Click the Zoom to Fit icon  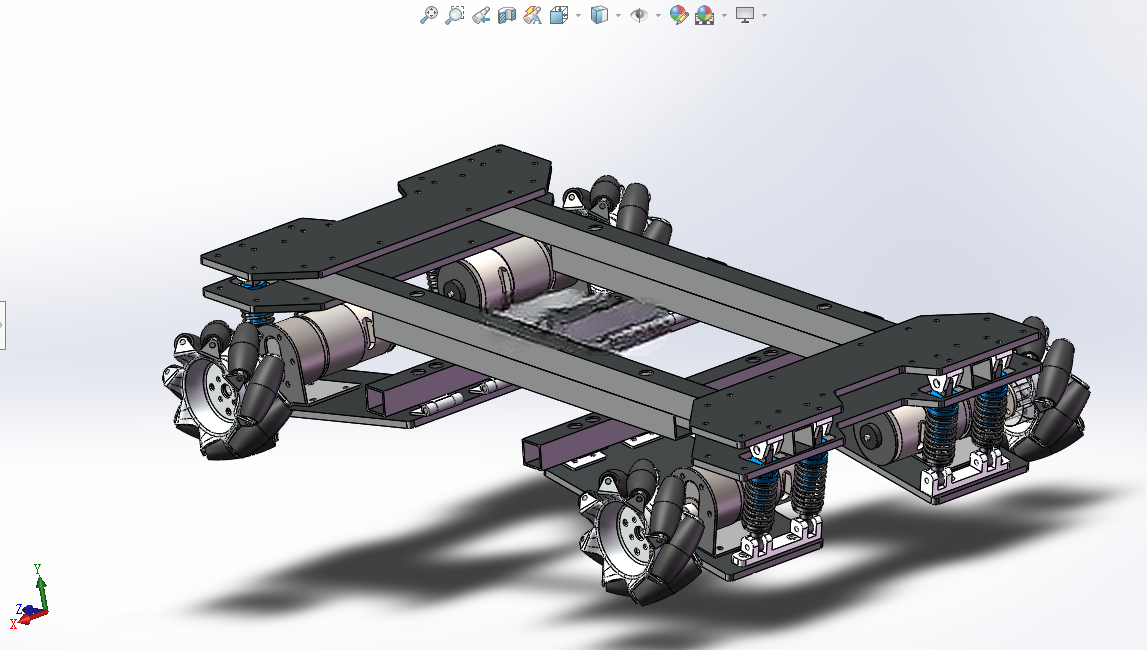click(x=429, y=15)
